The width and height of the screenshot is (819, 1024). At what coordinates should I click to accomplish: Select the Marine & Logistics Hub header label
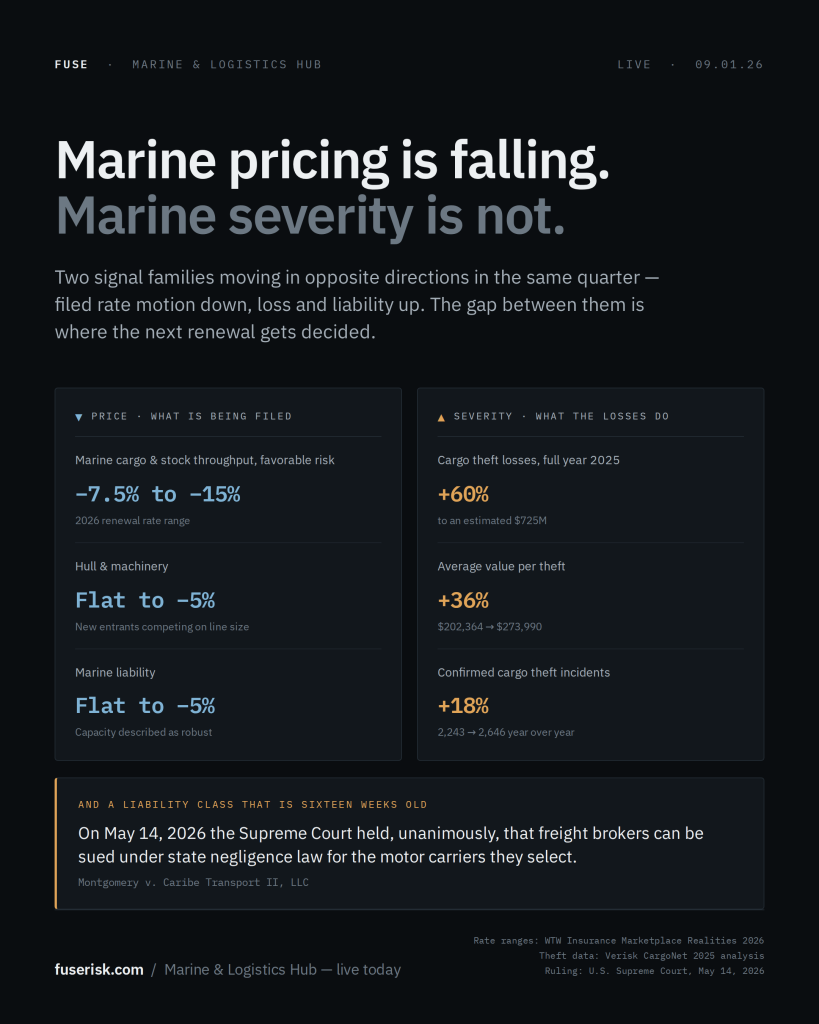click(x=227, y=65)
